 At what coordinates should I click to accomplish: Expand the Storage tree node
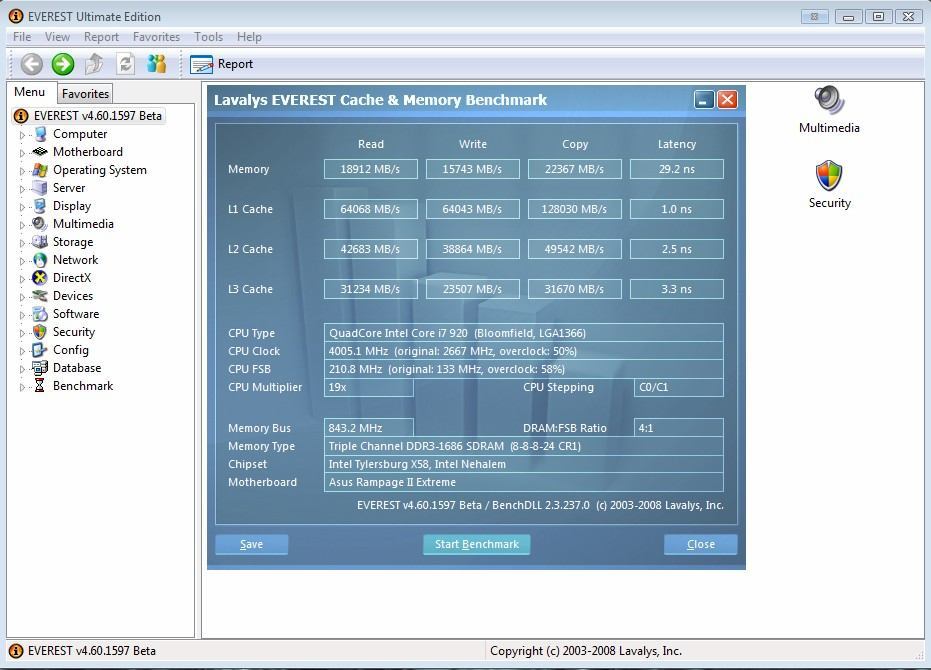(22, 243)
